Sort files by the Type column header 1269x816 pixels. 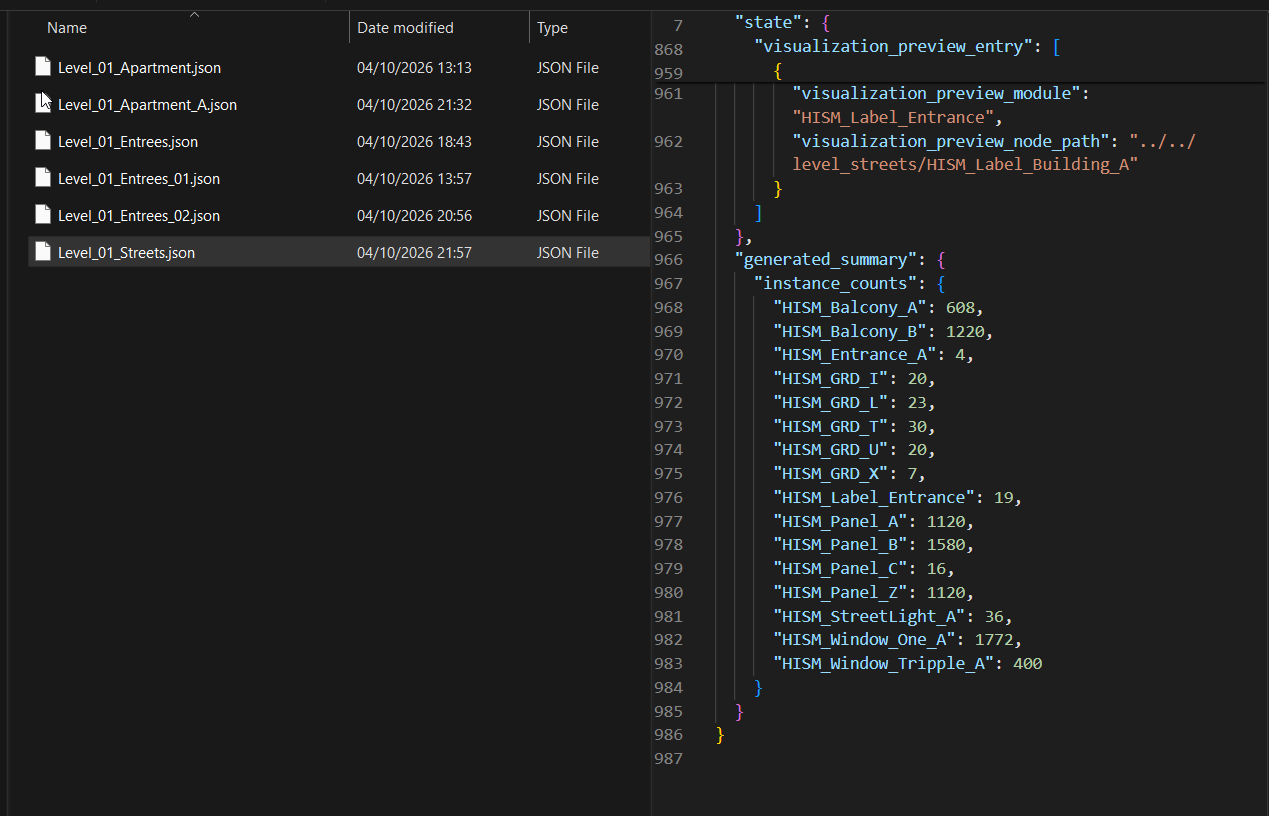point(552,28)
